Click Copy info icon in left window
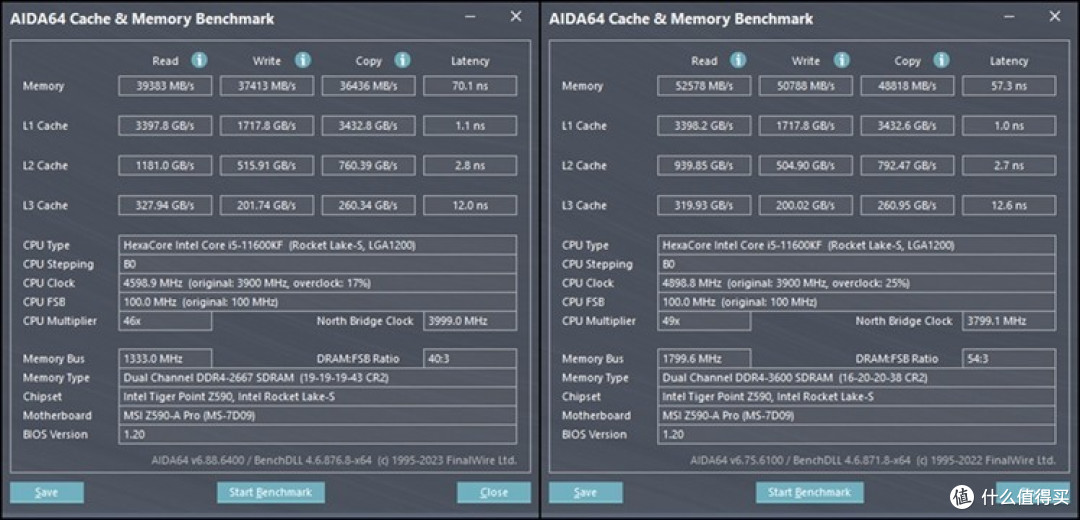 pos(403,61)
